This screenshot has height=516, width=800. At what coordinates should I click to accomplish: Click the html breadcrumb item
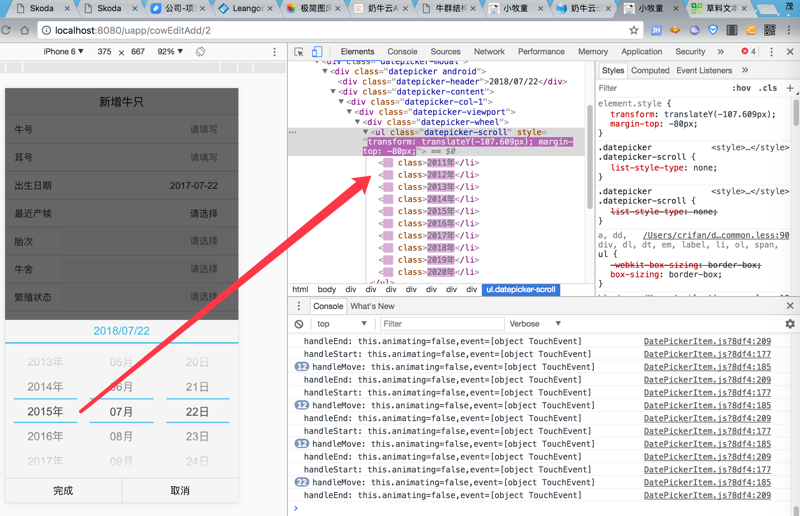tap(300, 289)
